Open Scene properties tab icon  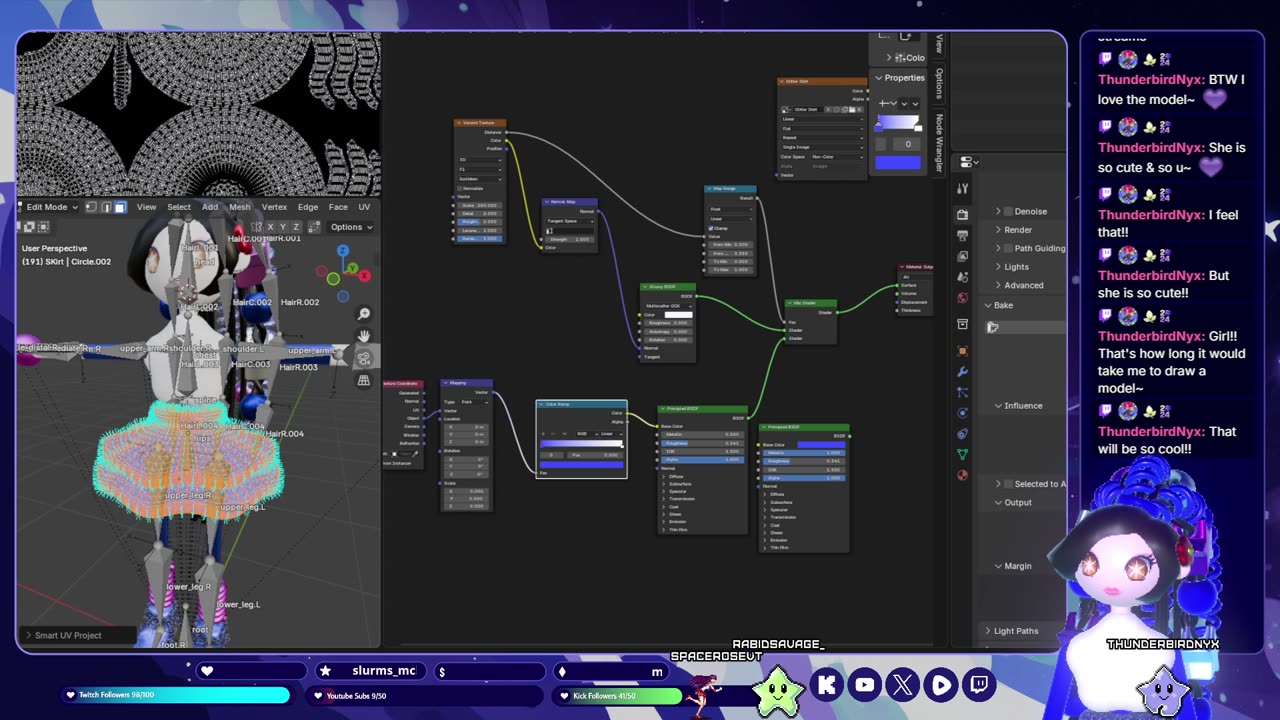[962, 278]
